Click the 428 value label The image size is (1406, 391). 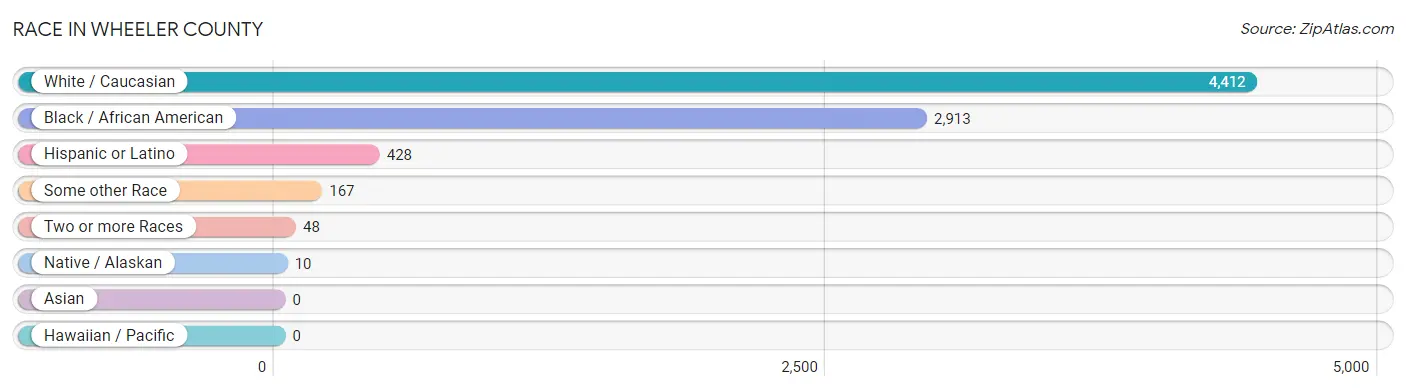click(x=400, y=154)
